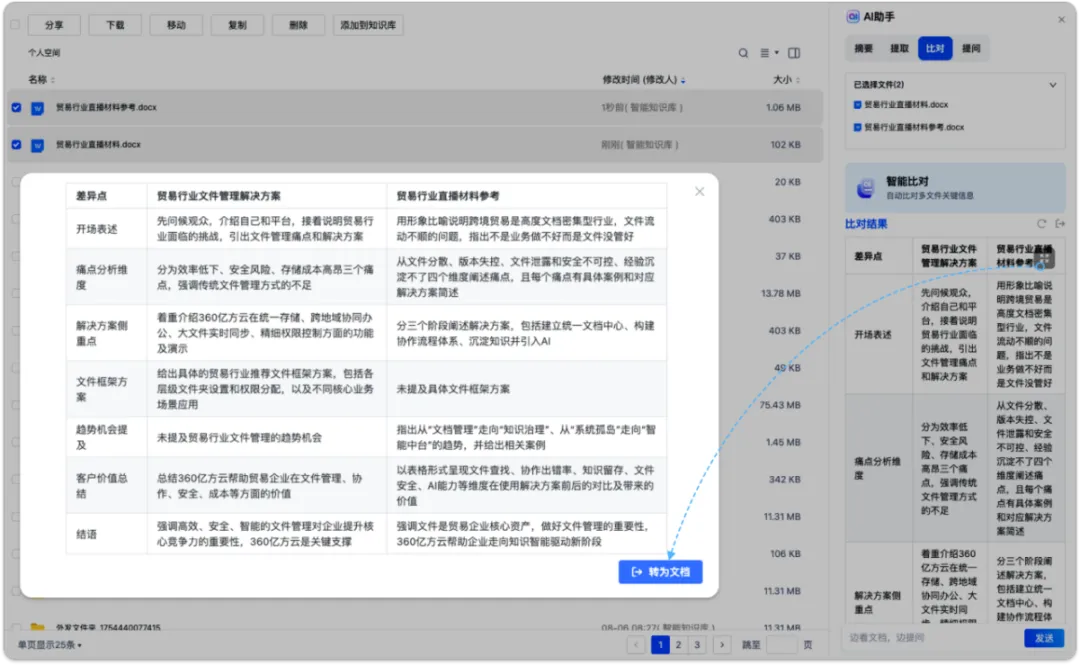Click the list view icon next to search
The width and height of the screenshot is (1080, 665).
pos(765,52)
